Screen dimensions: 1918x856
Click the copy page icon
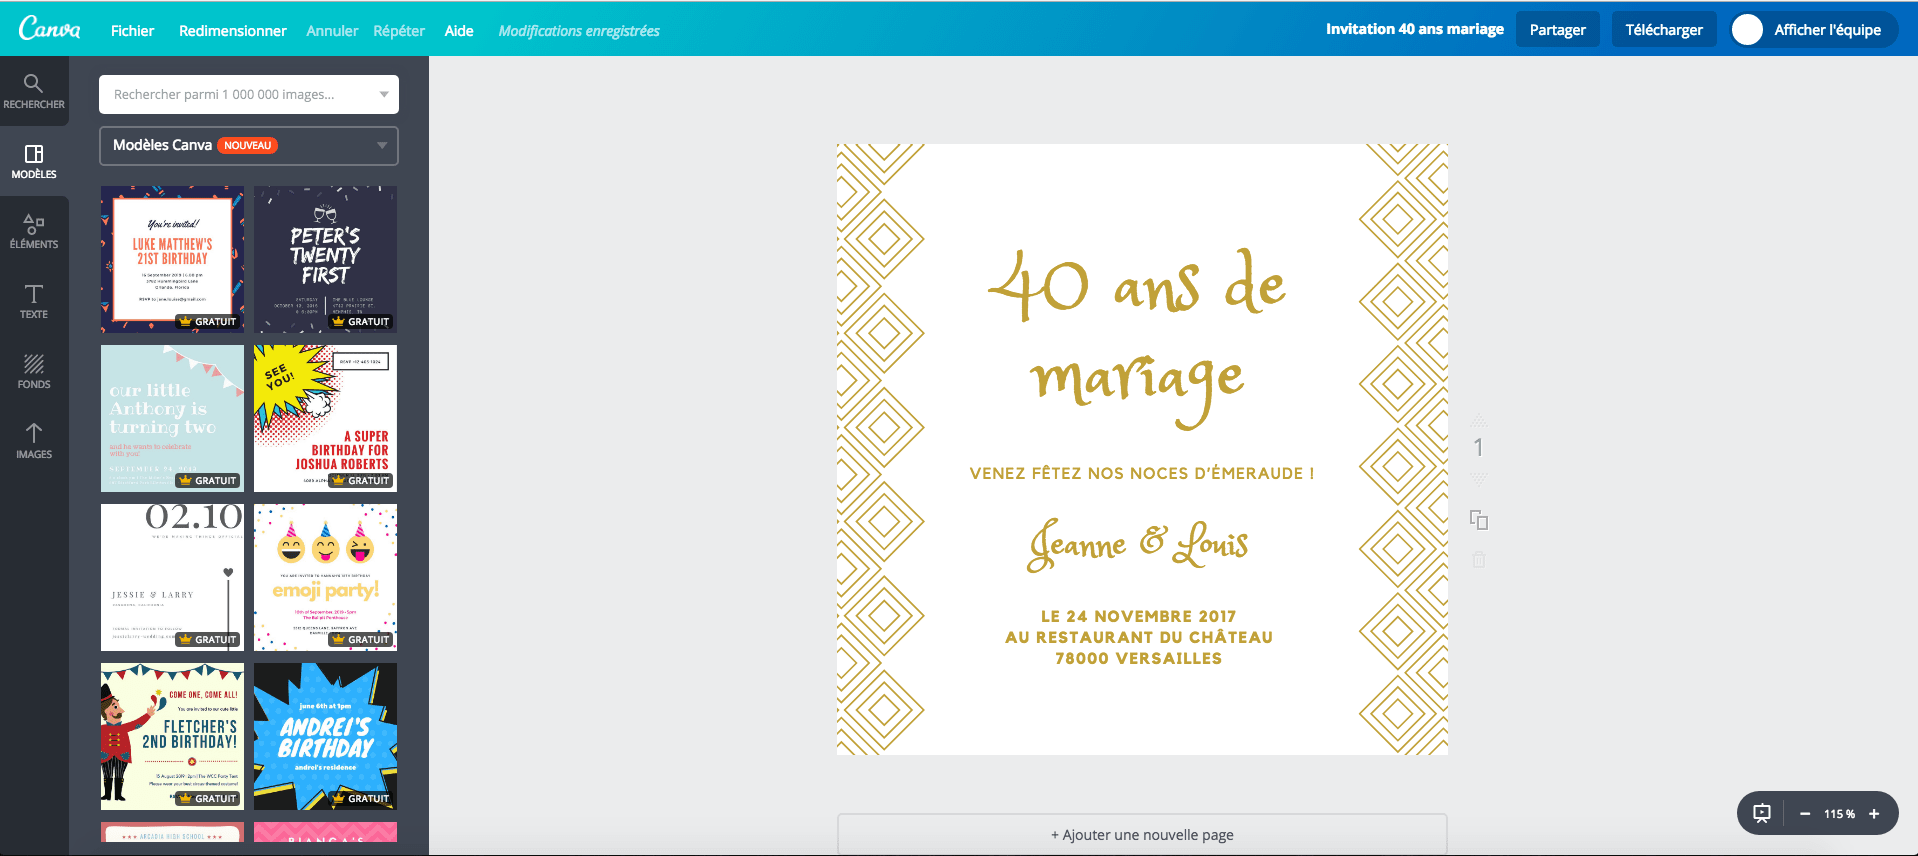click(1479, 520)
